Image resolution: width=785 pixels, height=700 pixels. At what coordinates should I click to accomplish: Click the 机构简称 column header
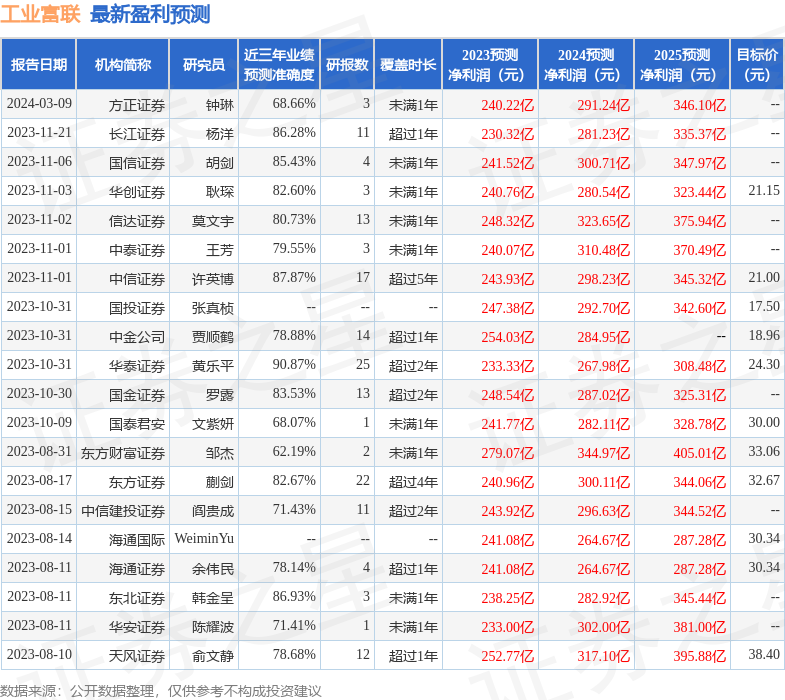coord(123,65)
